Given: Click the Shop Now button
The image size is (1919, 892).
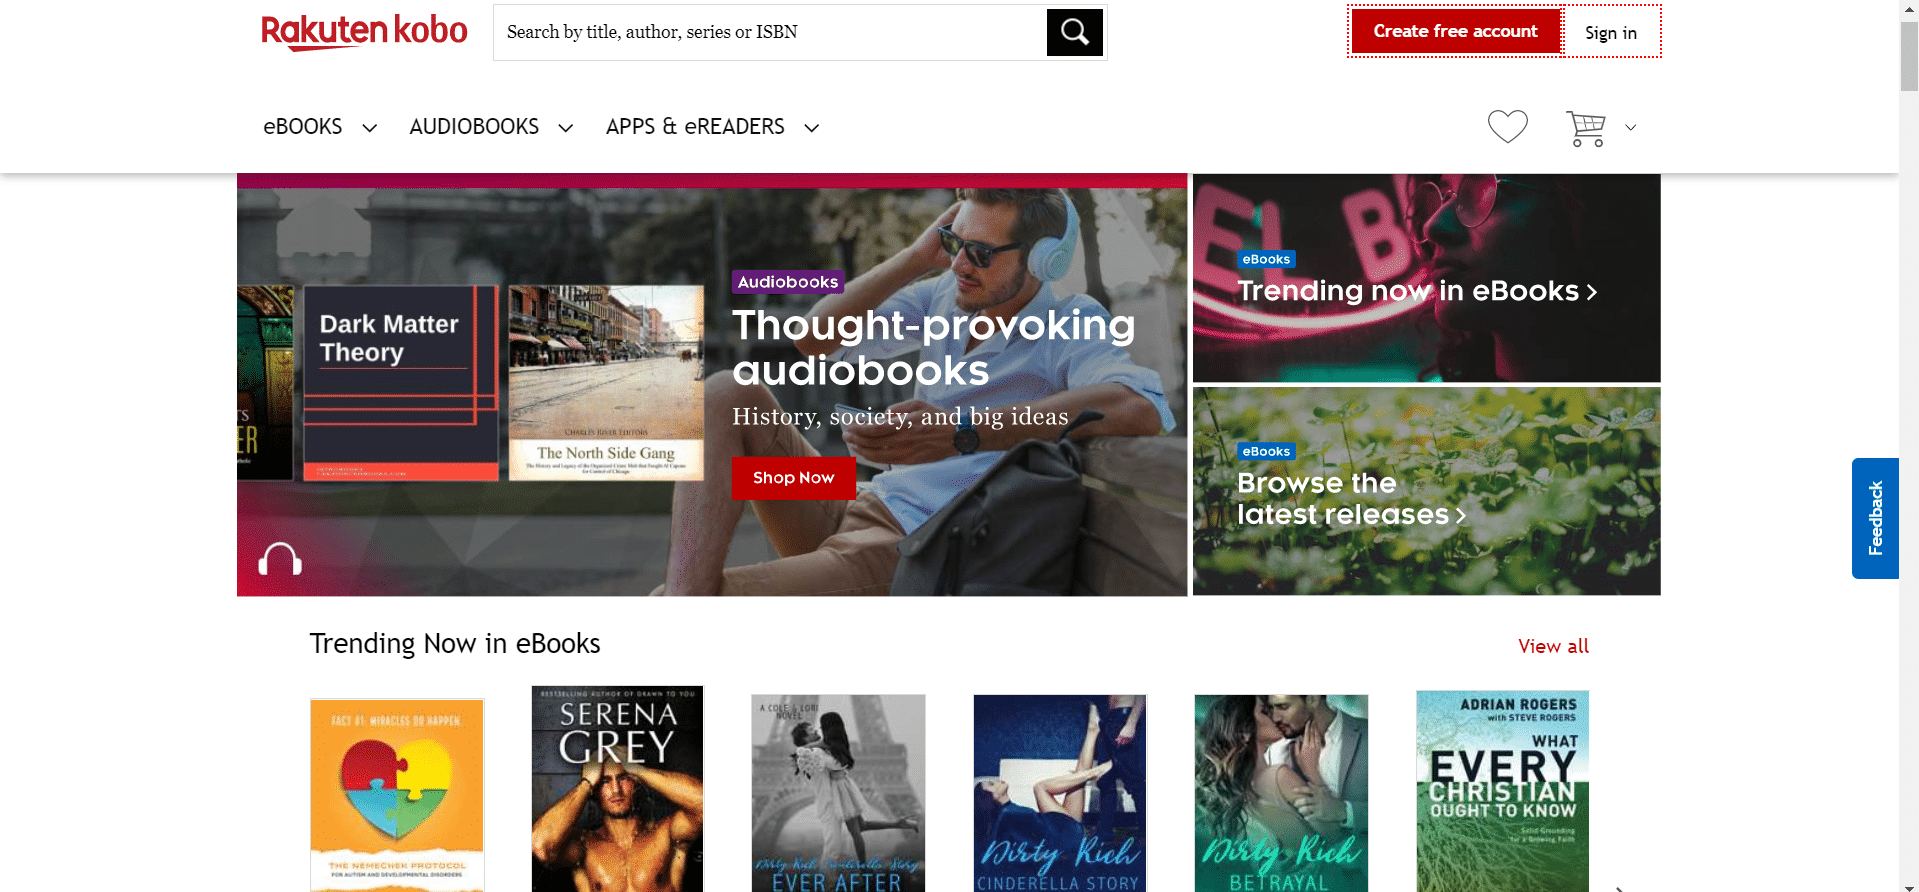Looking at the screenshot, I should 793,478.
